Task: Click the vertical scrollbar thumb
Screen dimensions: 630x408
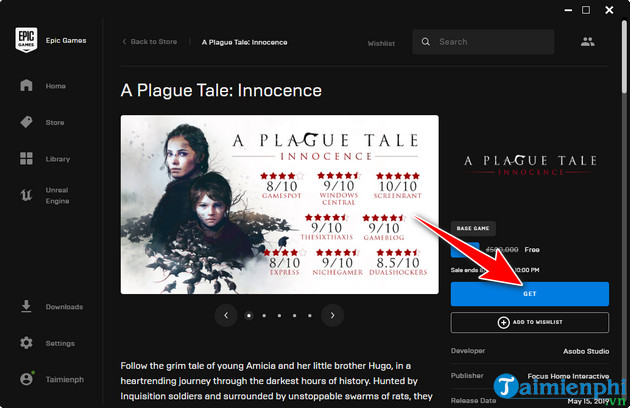Action: coord(624,56)
